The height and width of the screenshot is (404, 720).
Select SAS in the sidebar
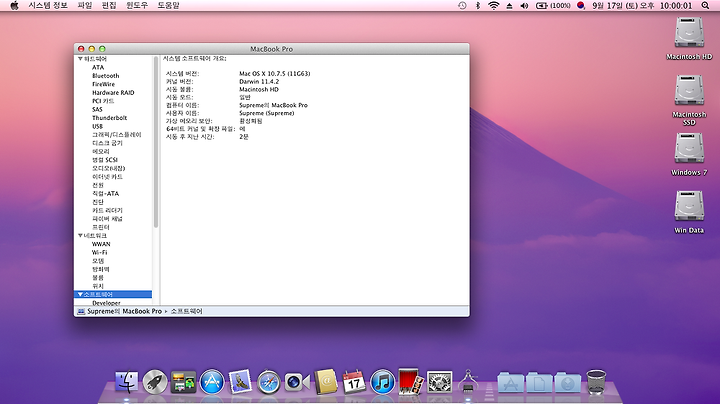click(x=97, y=109)
